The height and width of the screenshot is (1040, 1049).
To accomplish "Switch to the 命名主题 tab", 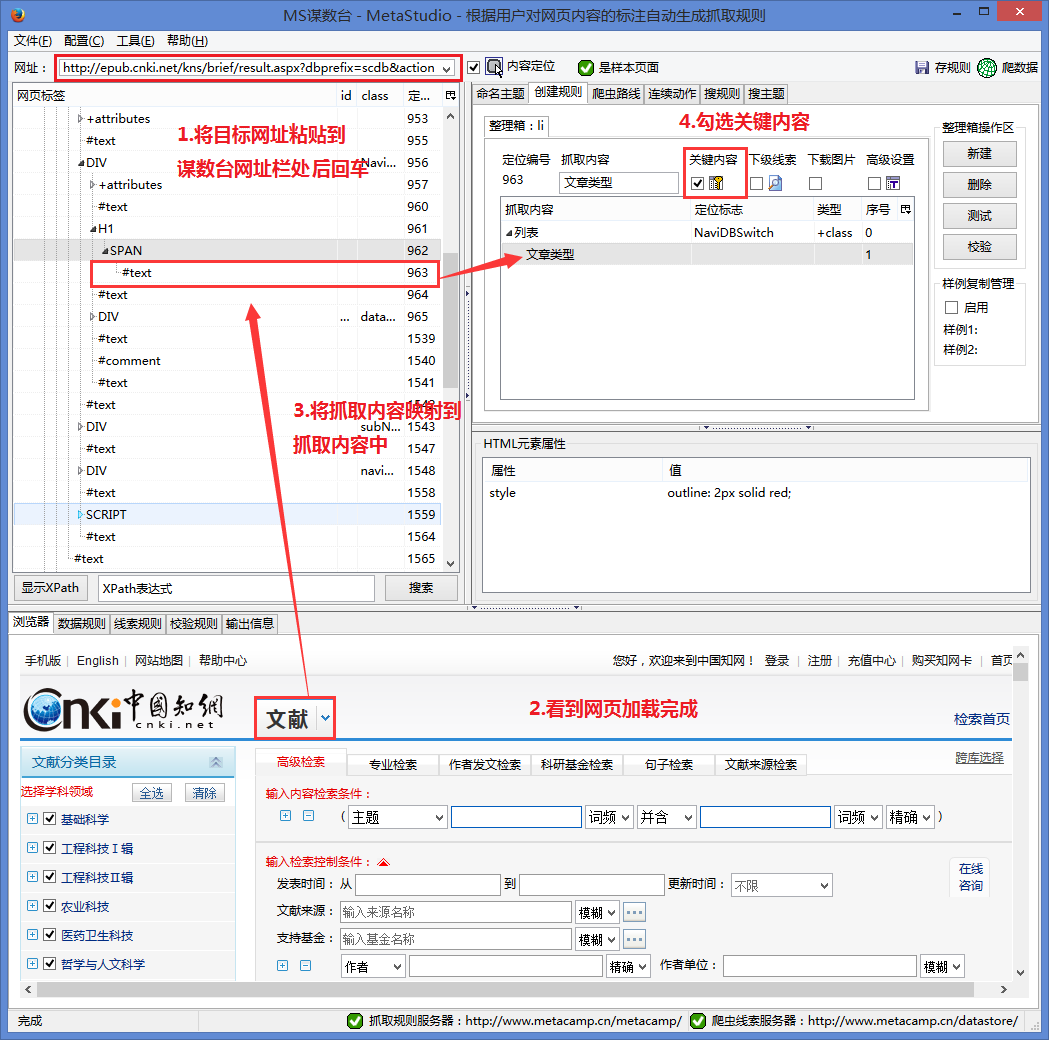I will (x=500, y=94).
